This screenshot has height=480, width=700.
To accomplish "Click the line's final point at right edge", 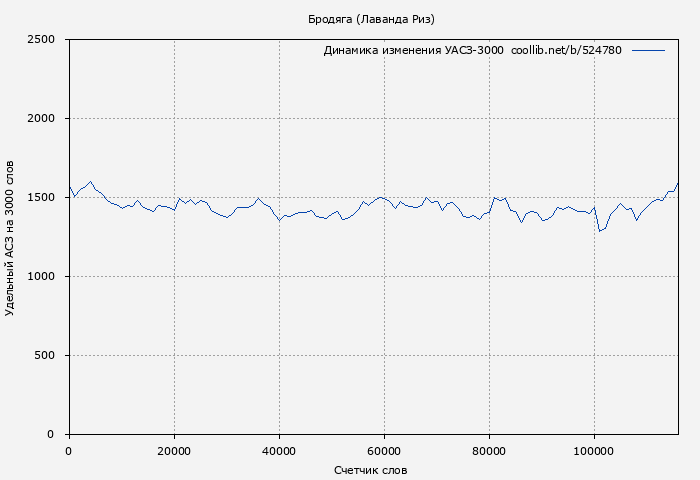I will [678, 183].
